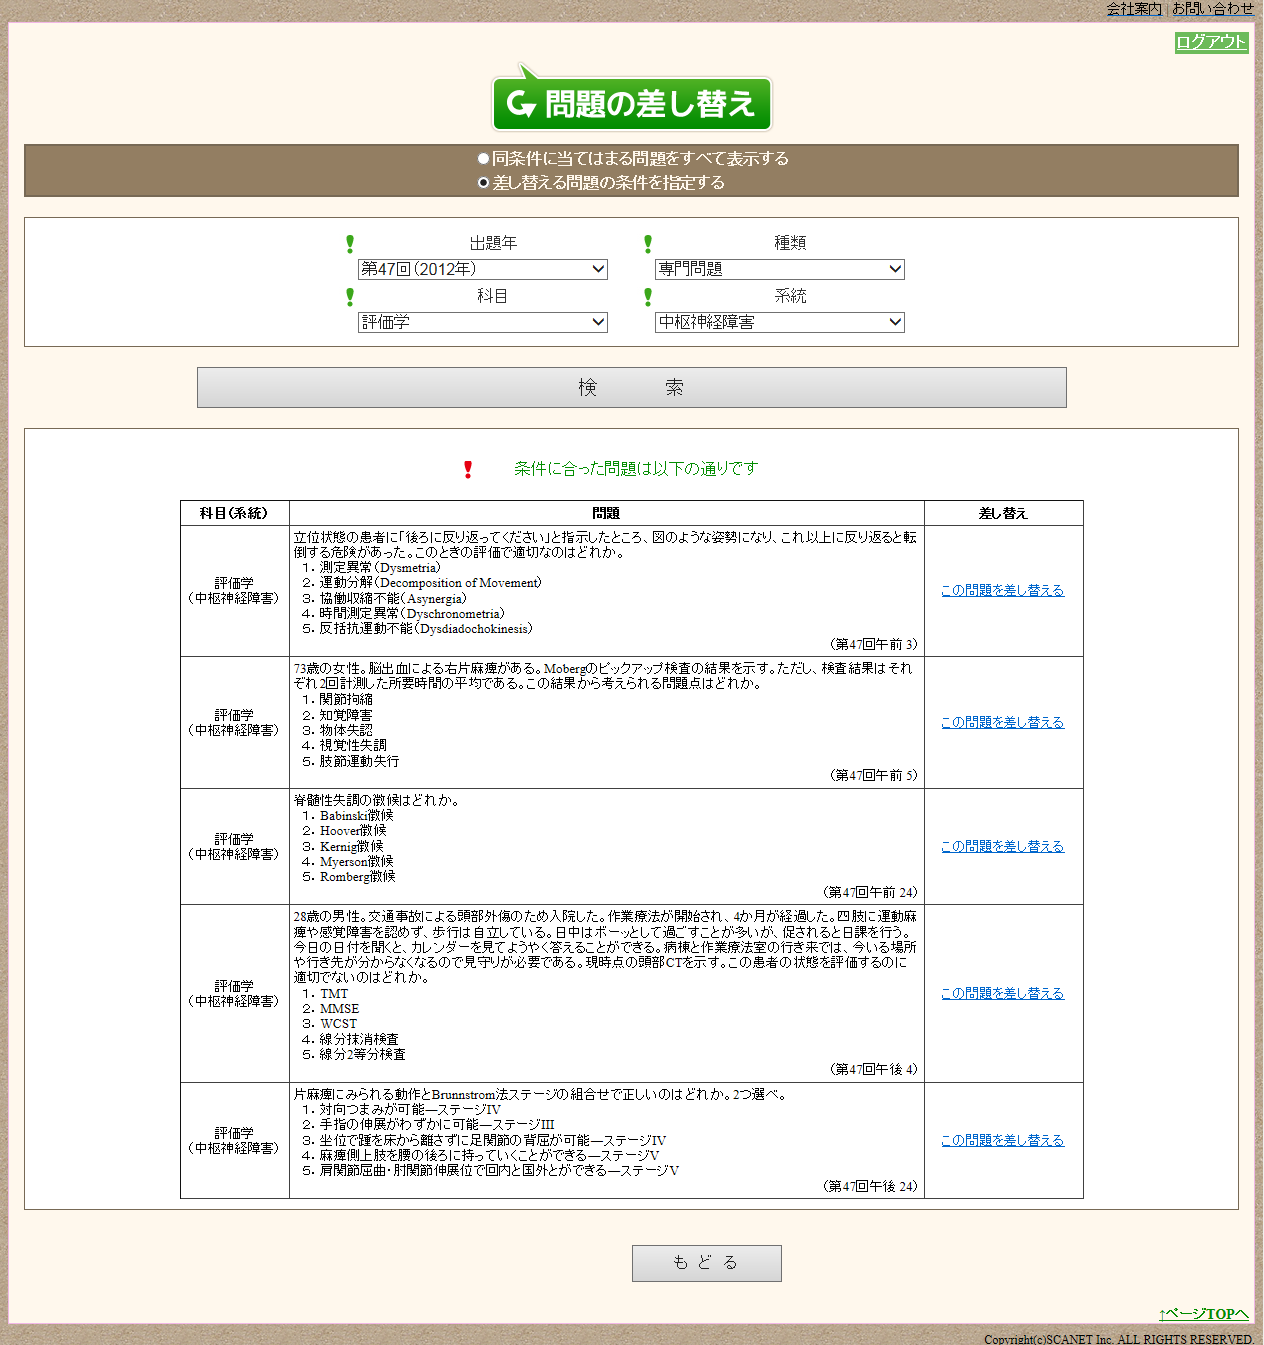Click green exclamation icon beside 出題年

click(x=350, y=244)
